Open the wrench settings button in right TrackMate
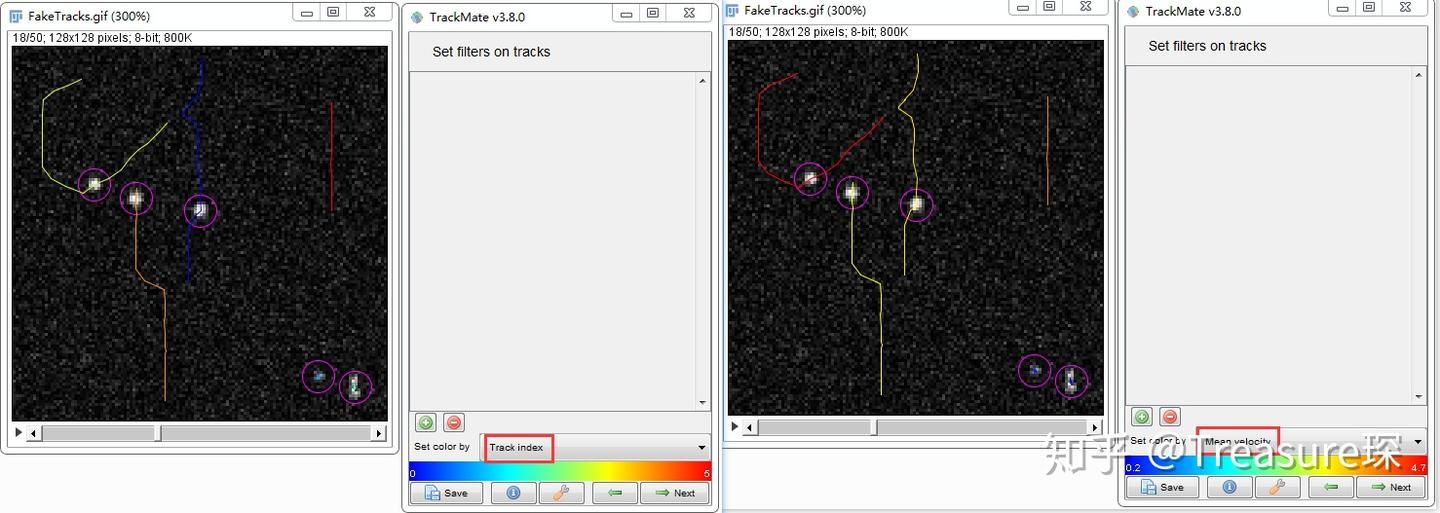This screenshot has height=513, width=1440. 1278,487
